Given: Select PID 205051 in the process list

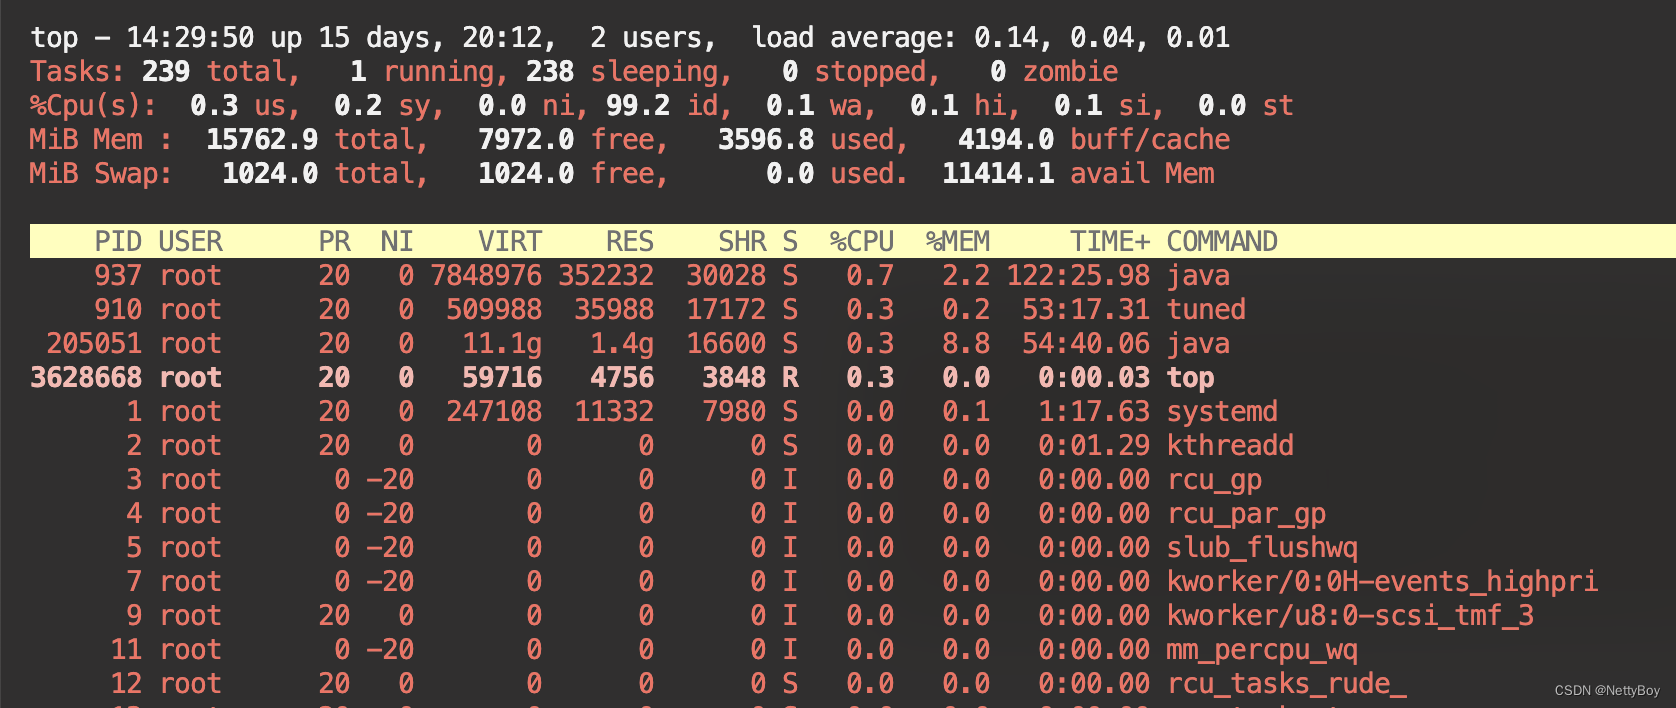Looking at the screenshot, I should click(x=94, y=344).
